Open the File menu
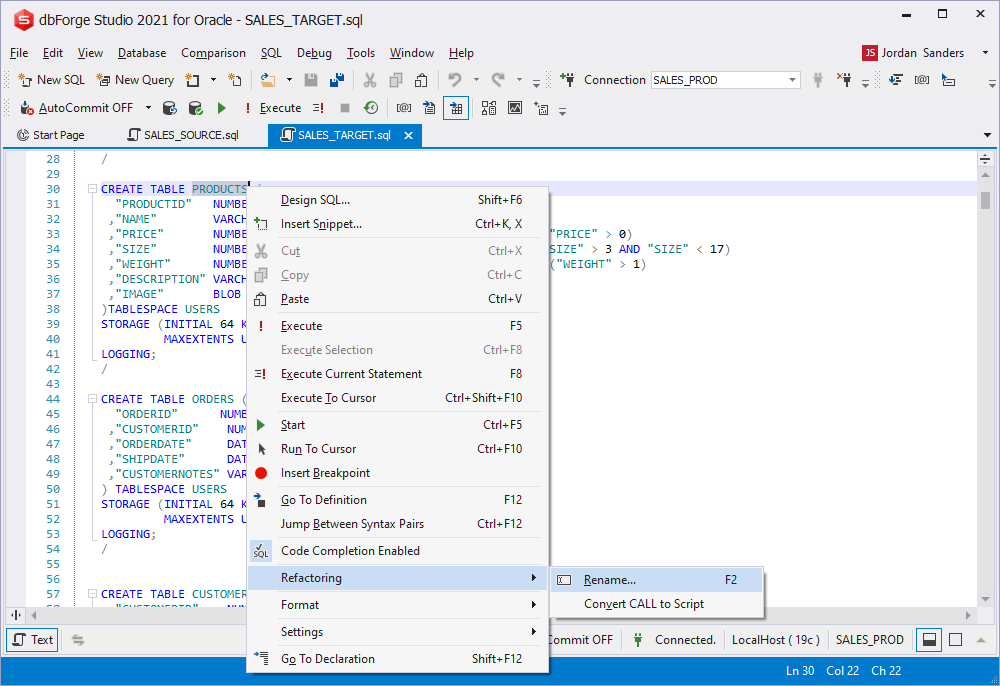 (x=18, y=53)
